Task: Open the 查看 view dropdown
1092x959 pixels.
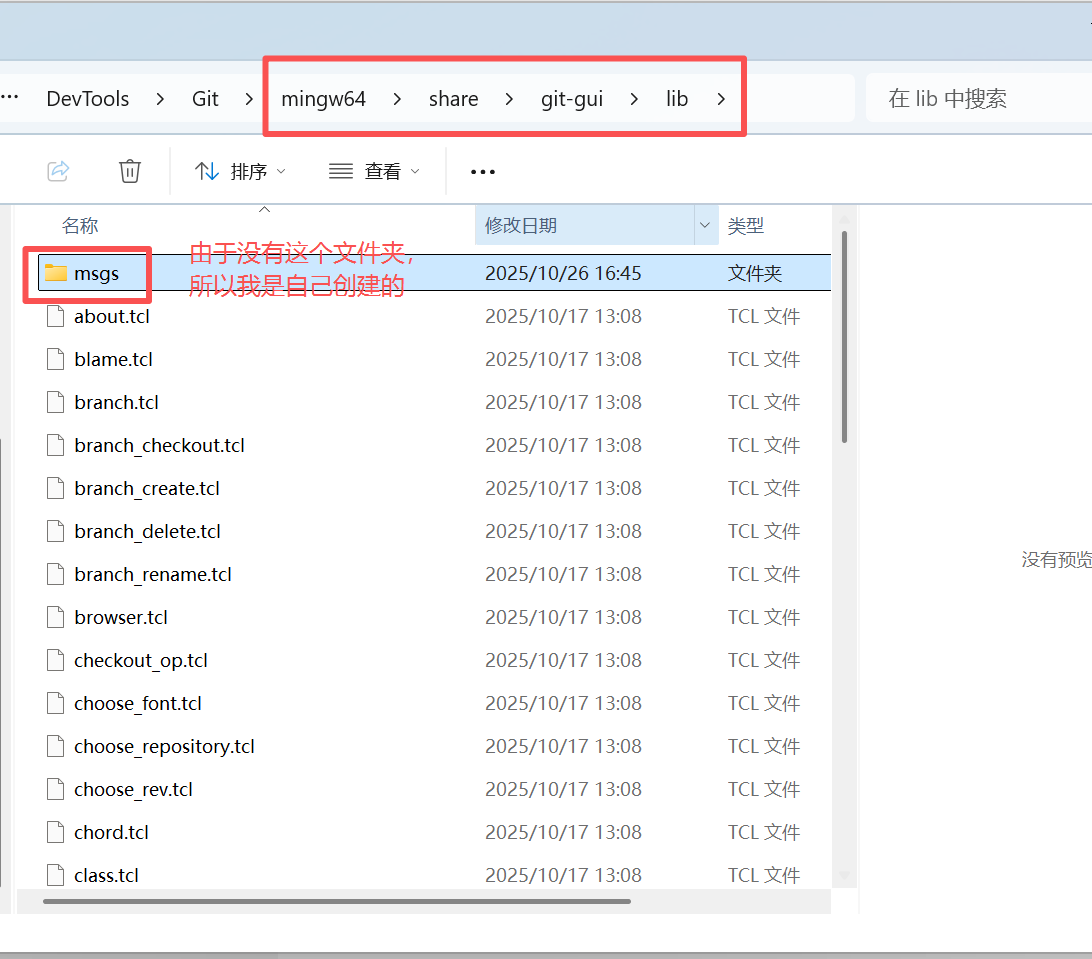Action: coord(374,171)
